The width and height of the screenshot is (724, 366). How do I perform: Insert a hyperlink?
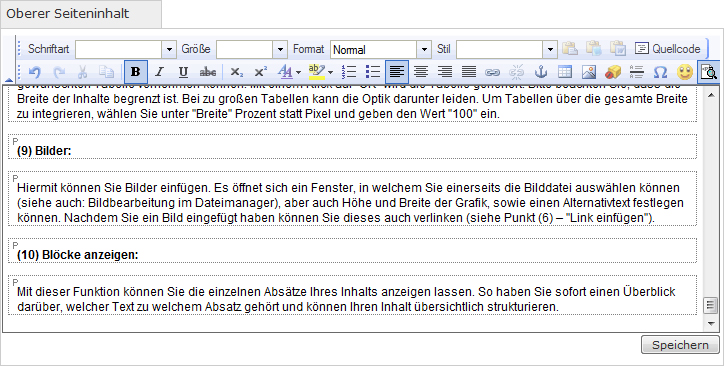click(x=493, y=72)
